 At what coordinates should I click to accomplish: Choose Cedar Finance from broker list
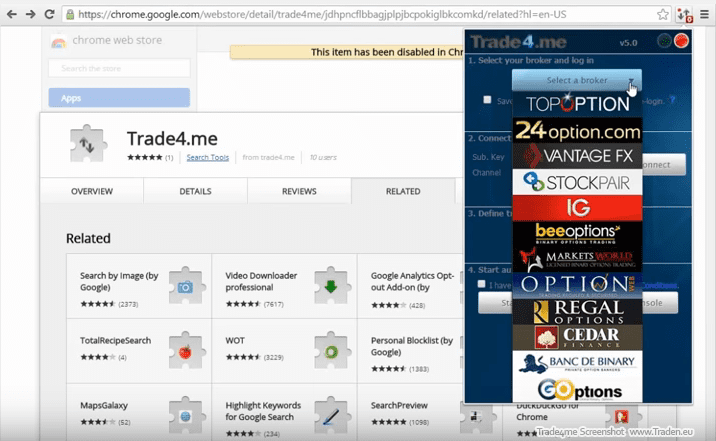[577, 337]
